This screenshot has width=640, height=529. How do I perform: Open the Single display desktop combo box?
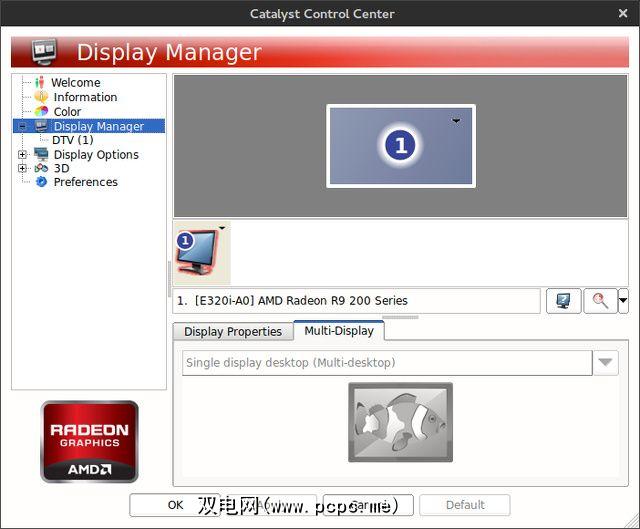pos(387,363)
